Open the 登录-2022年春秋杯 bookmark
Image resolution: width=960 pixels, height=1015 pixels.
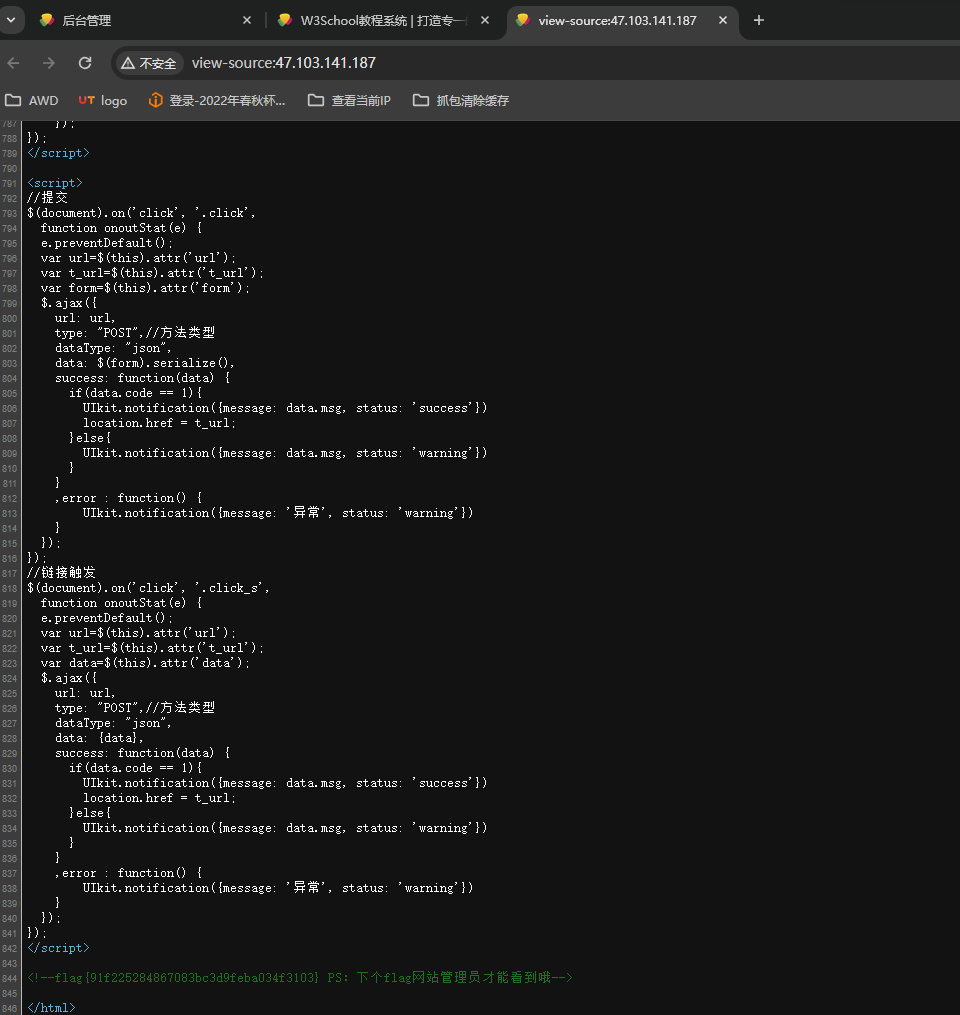(217, 100)
